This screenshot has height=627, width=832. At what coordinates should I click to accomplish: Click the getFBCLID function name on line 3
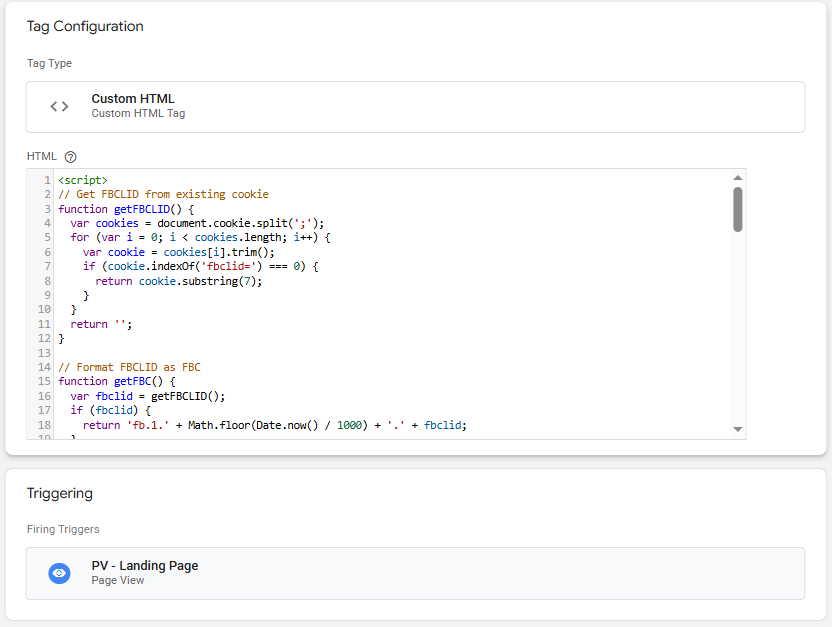[x=138, y=208]
